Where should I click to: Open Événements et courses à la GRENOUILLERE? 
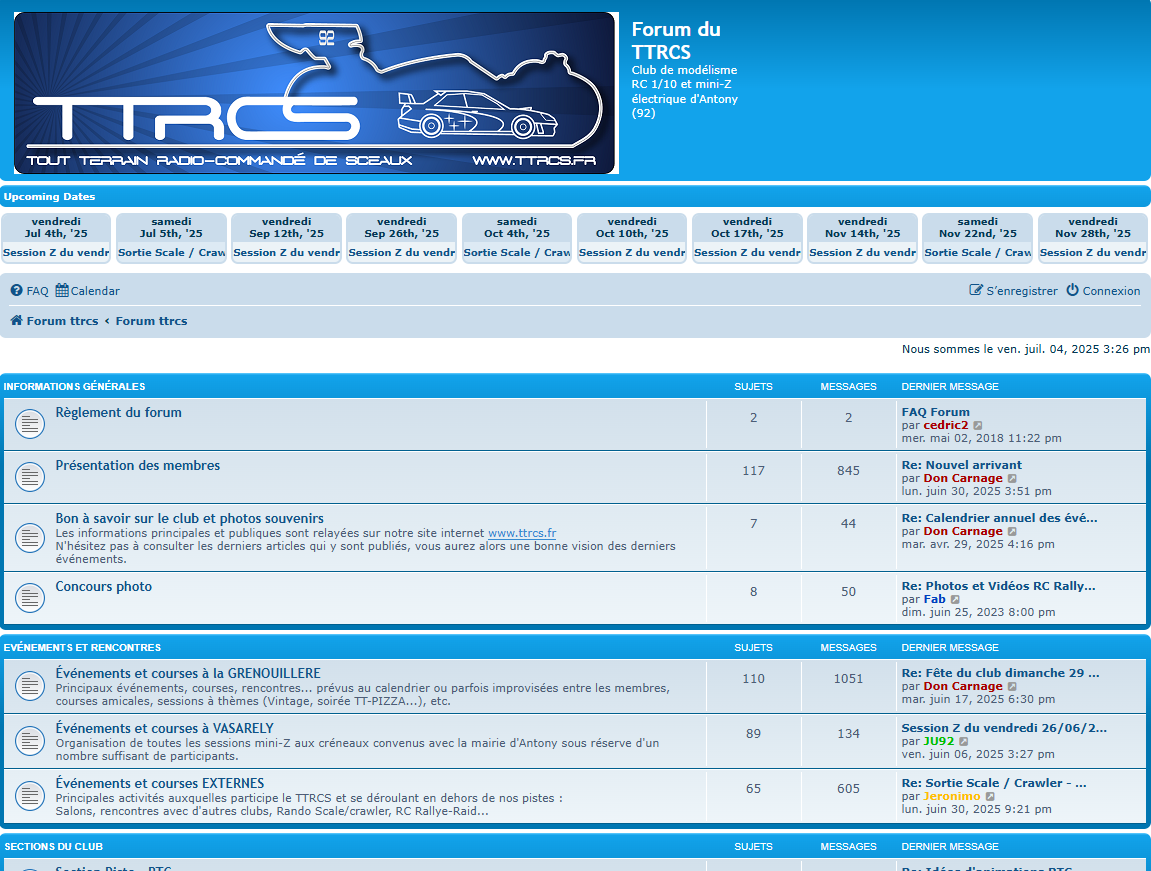(188, 673)
